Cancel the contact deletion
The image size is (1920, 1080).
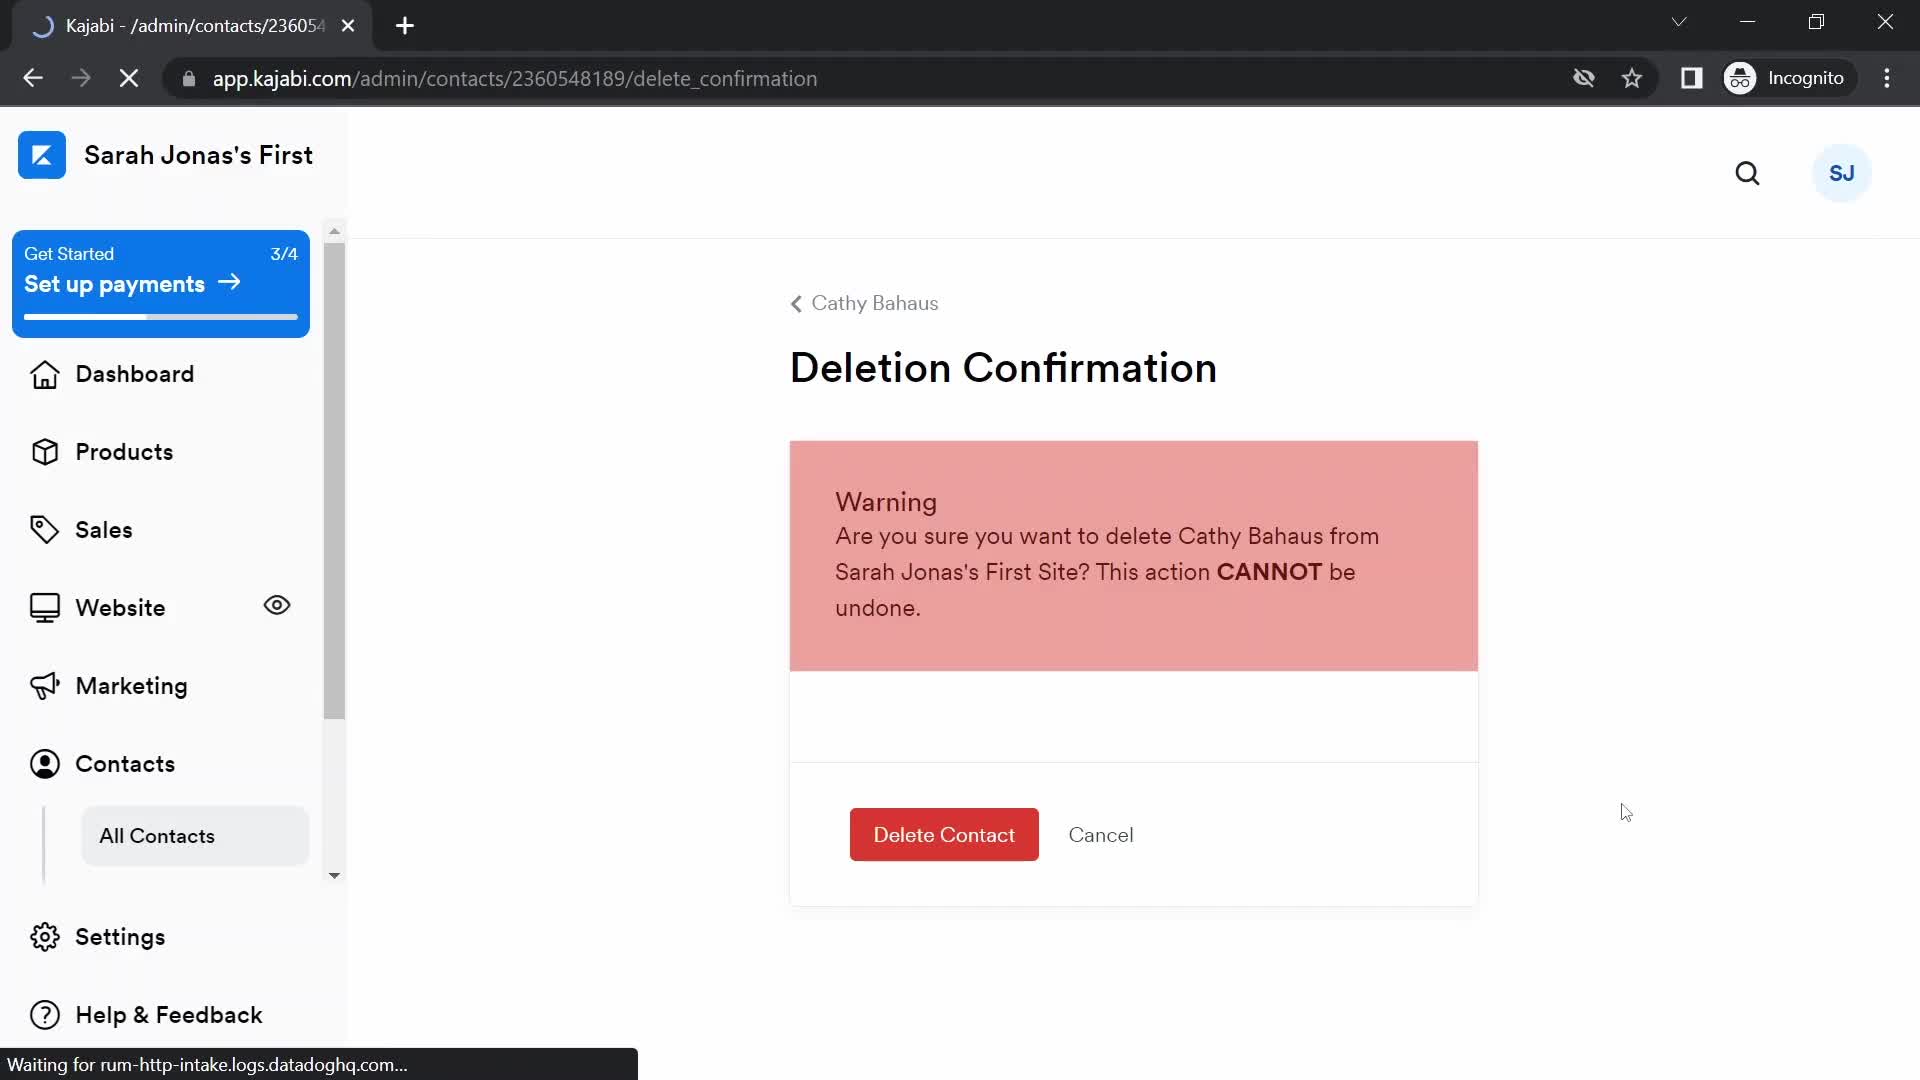(1100, 835)
